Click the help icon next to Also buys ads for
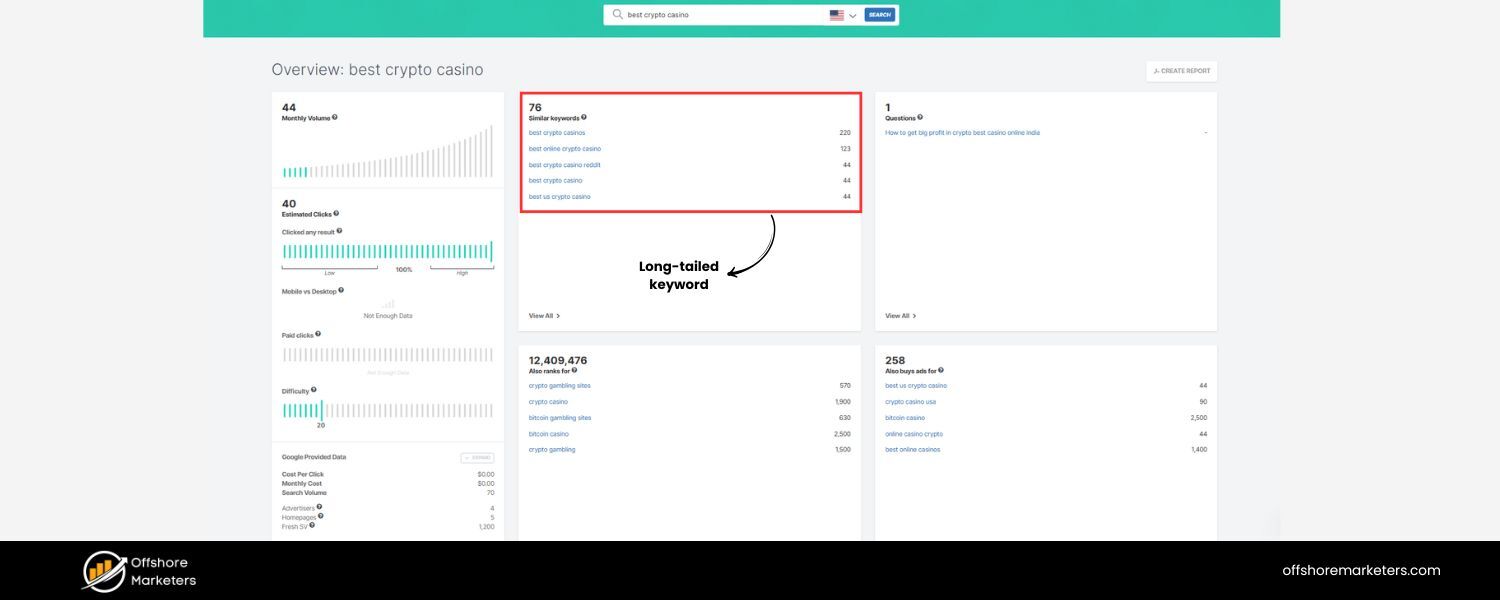Image resolution: width=1500 pixels, height=600 pixels. click(x=943, y=368)
